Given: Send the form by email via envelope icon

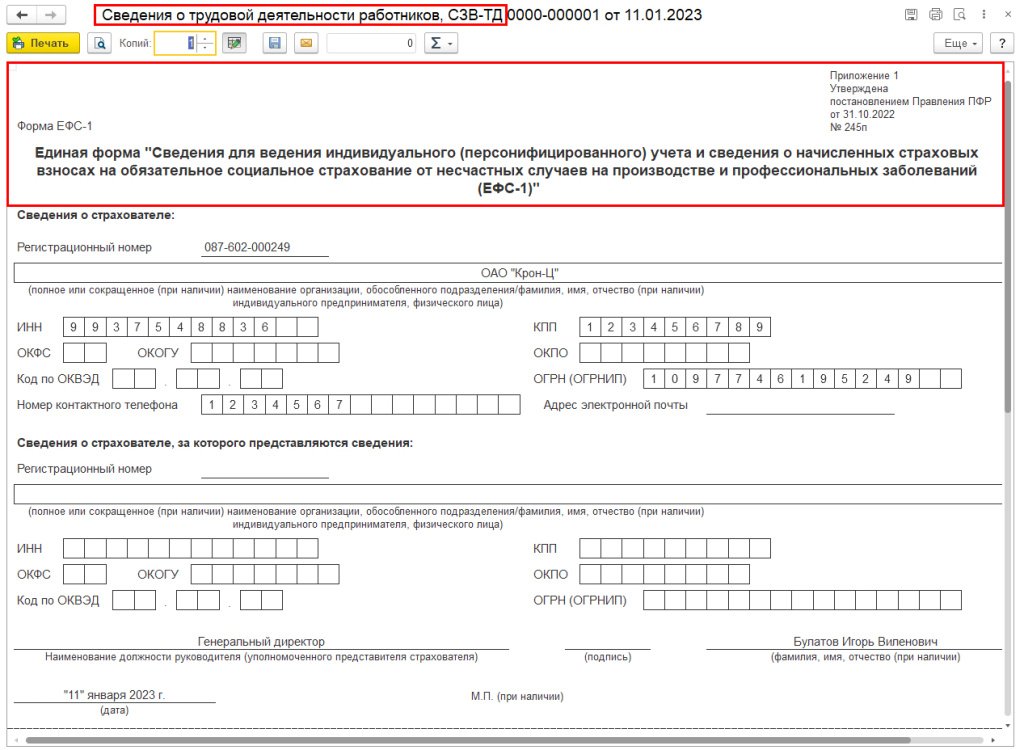Looking at the screenshot, I should (x=305, y=44).
